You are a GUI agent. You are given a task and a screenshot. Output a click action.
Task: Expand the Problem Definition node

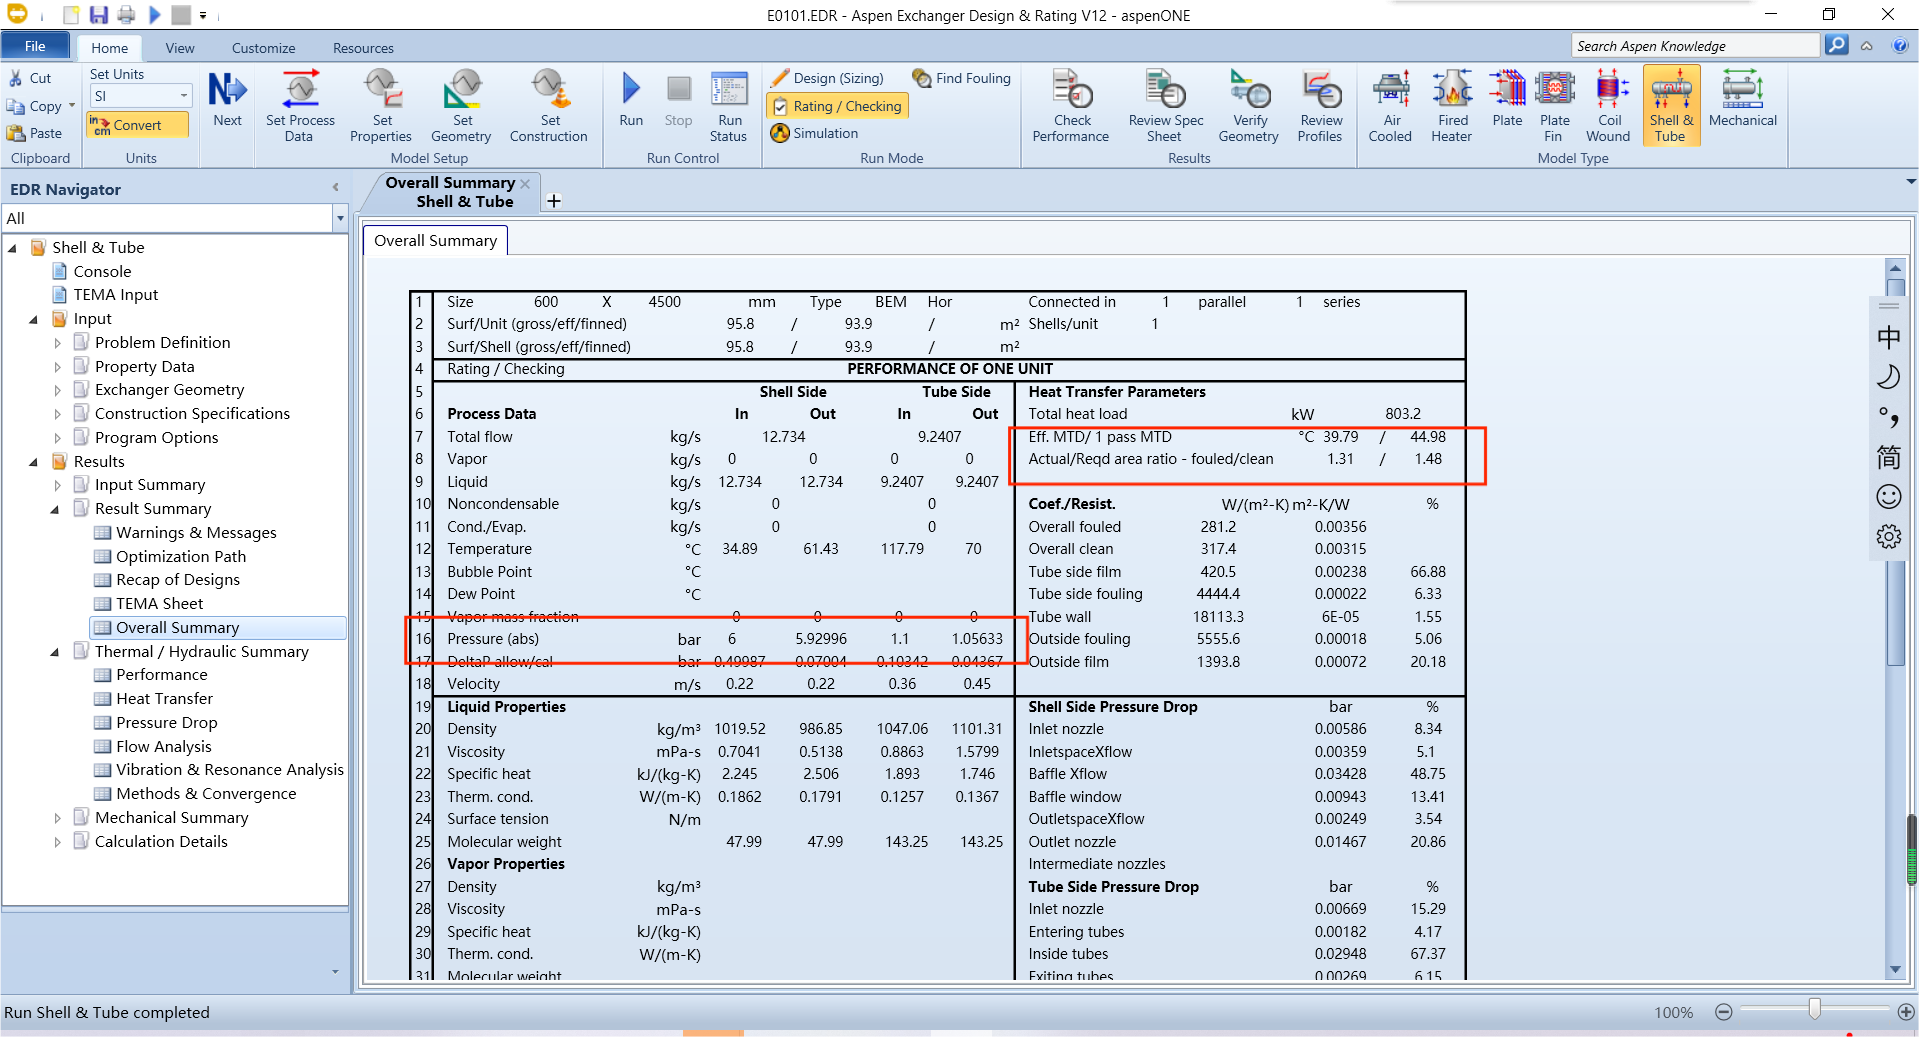pos(57,343)
